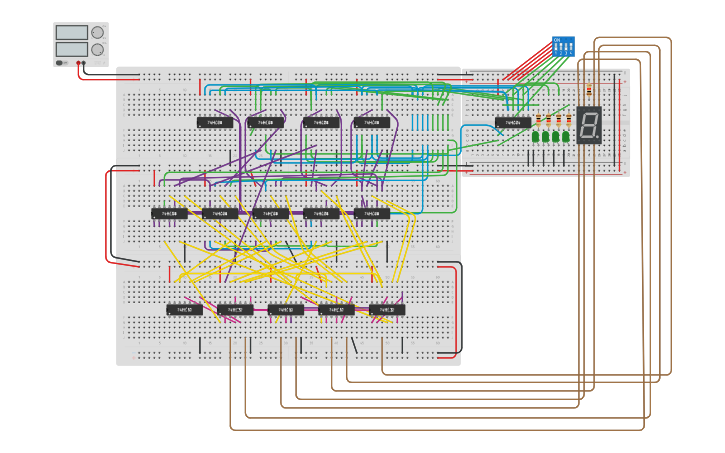Click the power supply's lower adjustment knob

[97, 49]
